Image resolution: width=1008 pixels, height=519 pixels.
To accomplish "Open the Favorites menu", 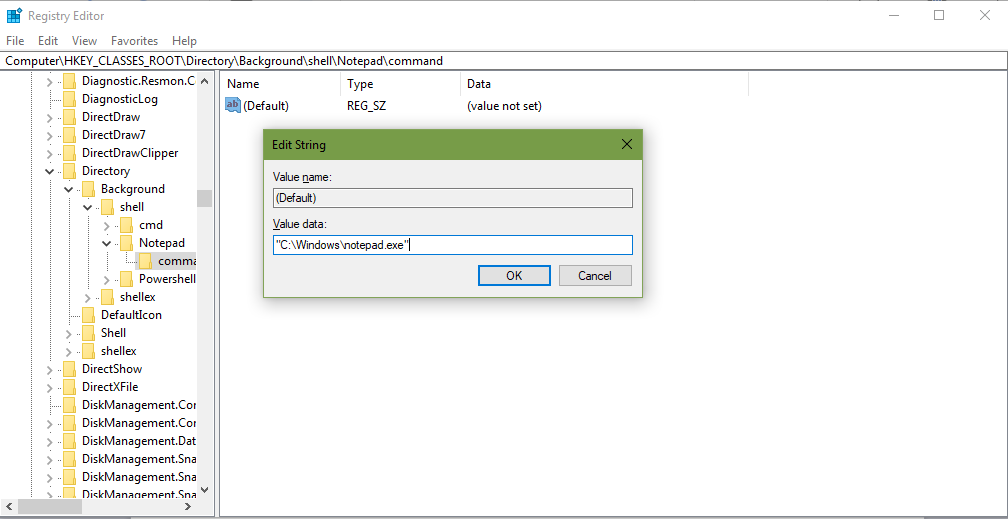I will click(x=134, y=41).
